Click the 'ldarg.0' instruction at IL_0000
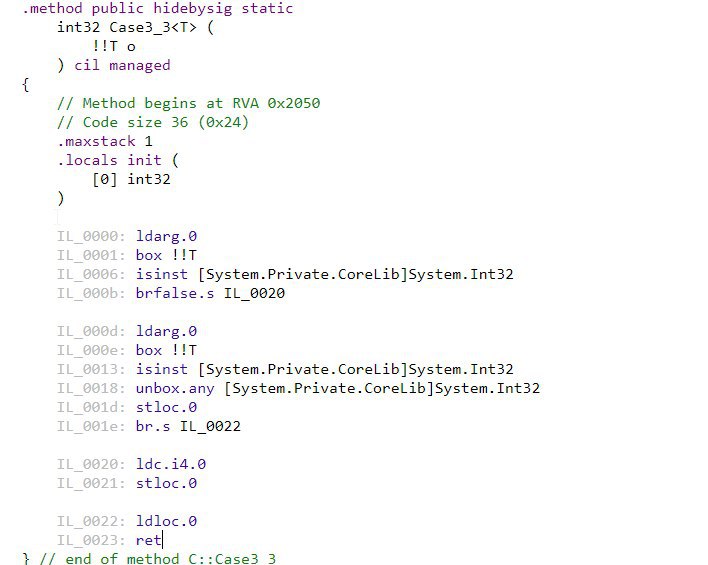This screenshot has height=565, width=708. pyautogui.click(x=166, y=236)
